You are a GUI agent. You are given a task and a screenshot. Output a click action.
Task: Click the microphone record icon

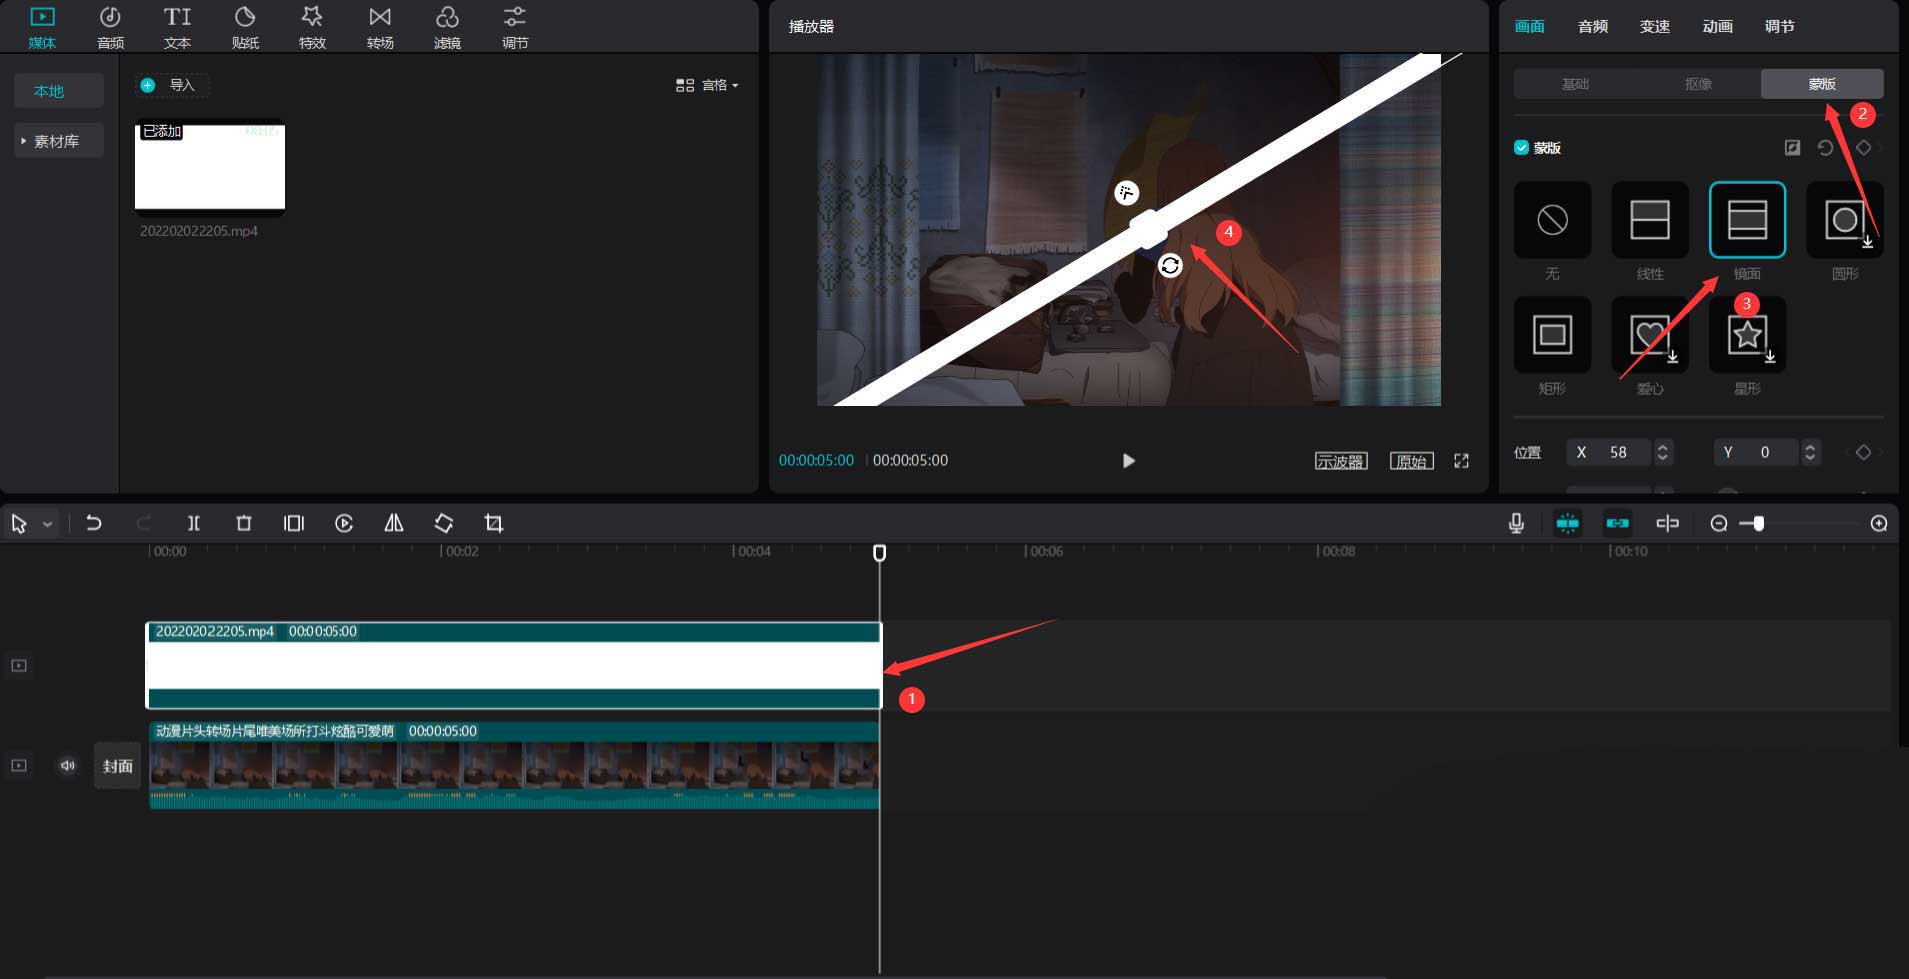click(x=1516, y=523)
